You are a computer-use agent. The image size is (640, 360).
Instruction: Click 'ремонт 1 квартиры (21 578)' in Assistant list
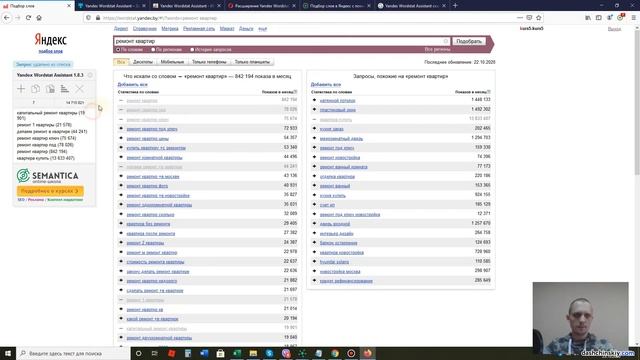(44, 125)
